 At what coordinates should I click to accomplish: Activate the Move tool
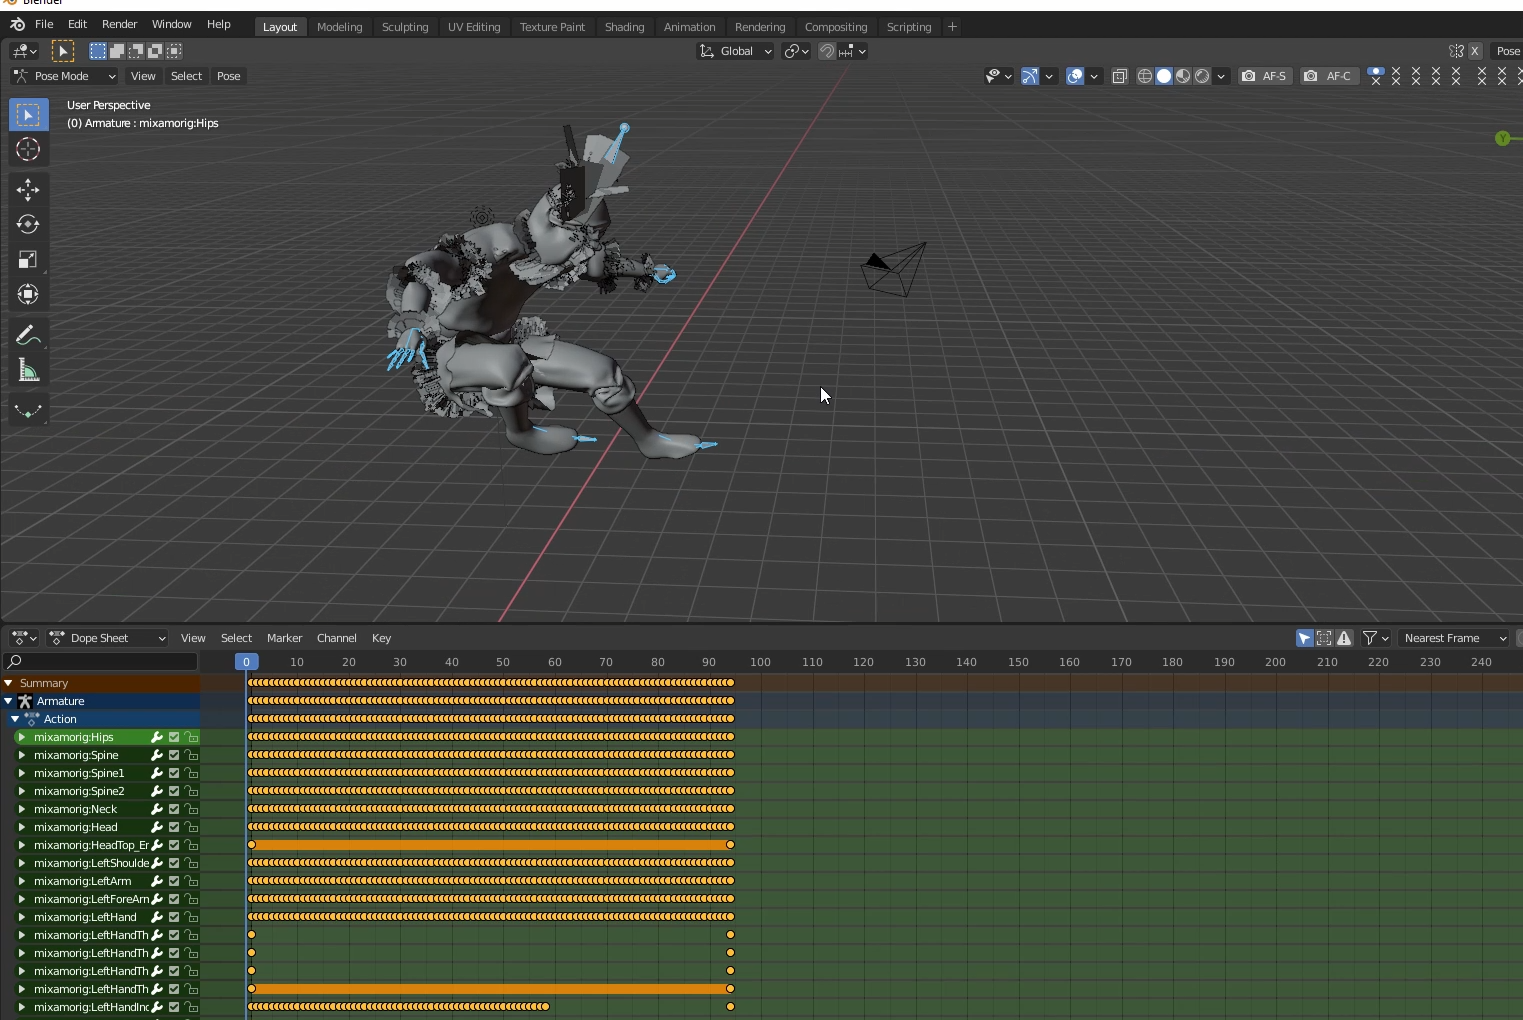point(28,190)
